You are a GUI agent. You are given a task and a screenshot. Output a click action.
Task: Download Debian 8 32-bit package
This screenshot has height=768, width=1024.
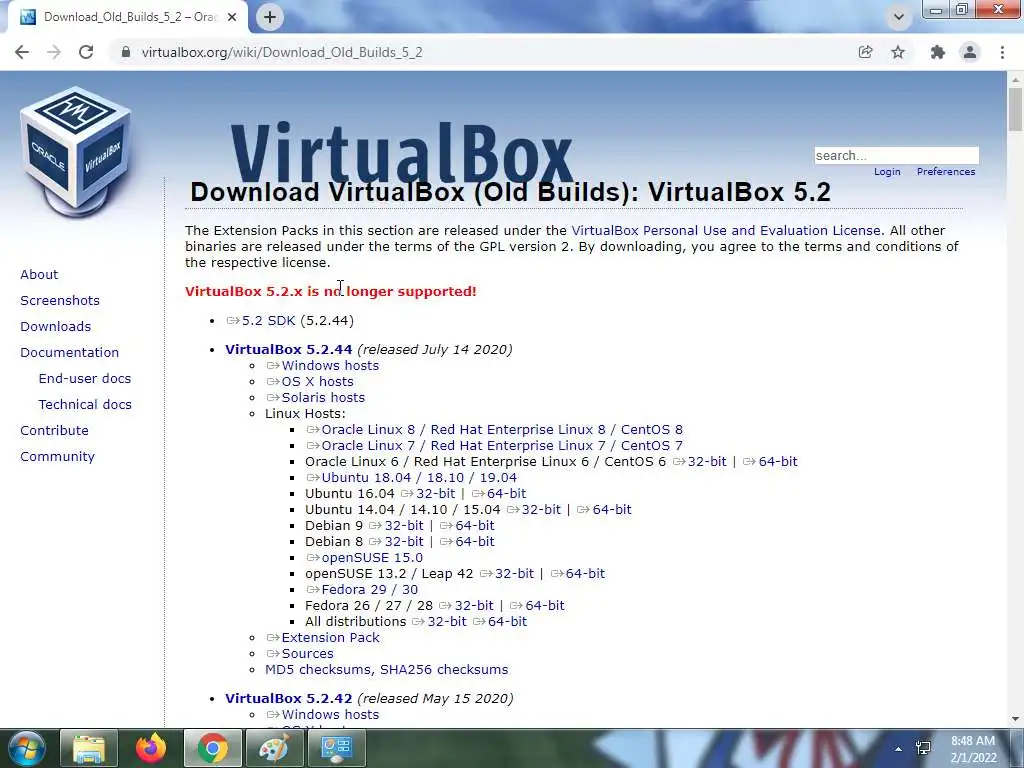coord(396,541)
